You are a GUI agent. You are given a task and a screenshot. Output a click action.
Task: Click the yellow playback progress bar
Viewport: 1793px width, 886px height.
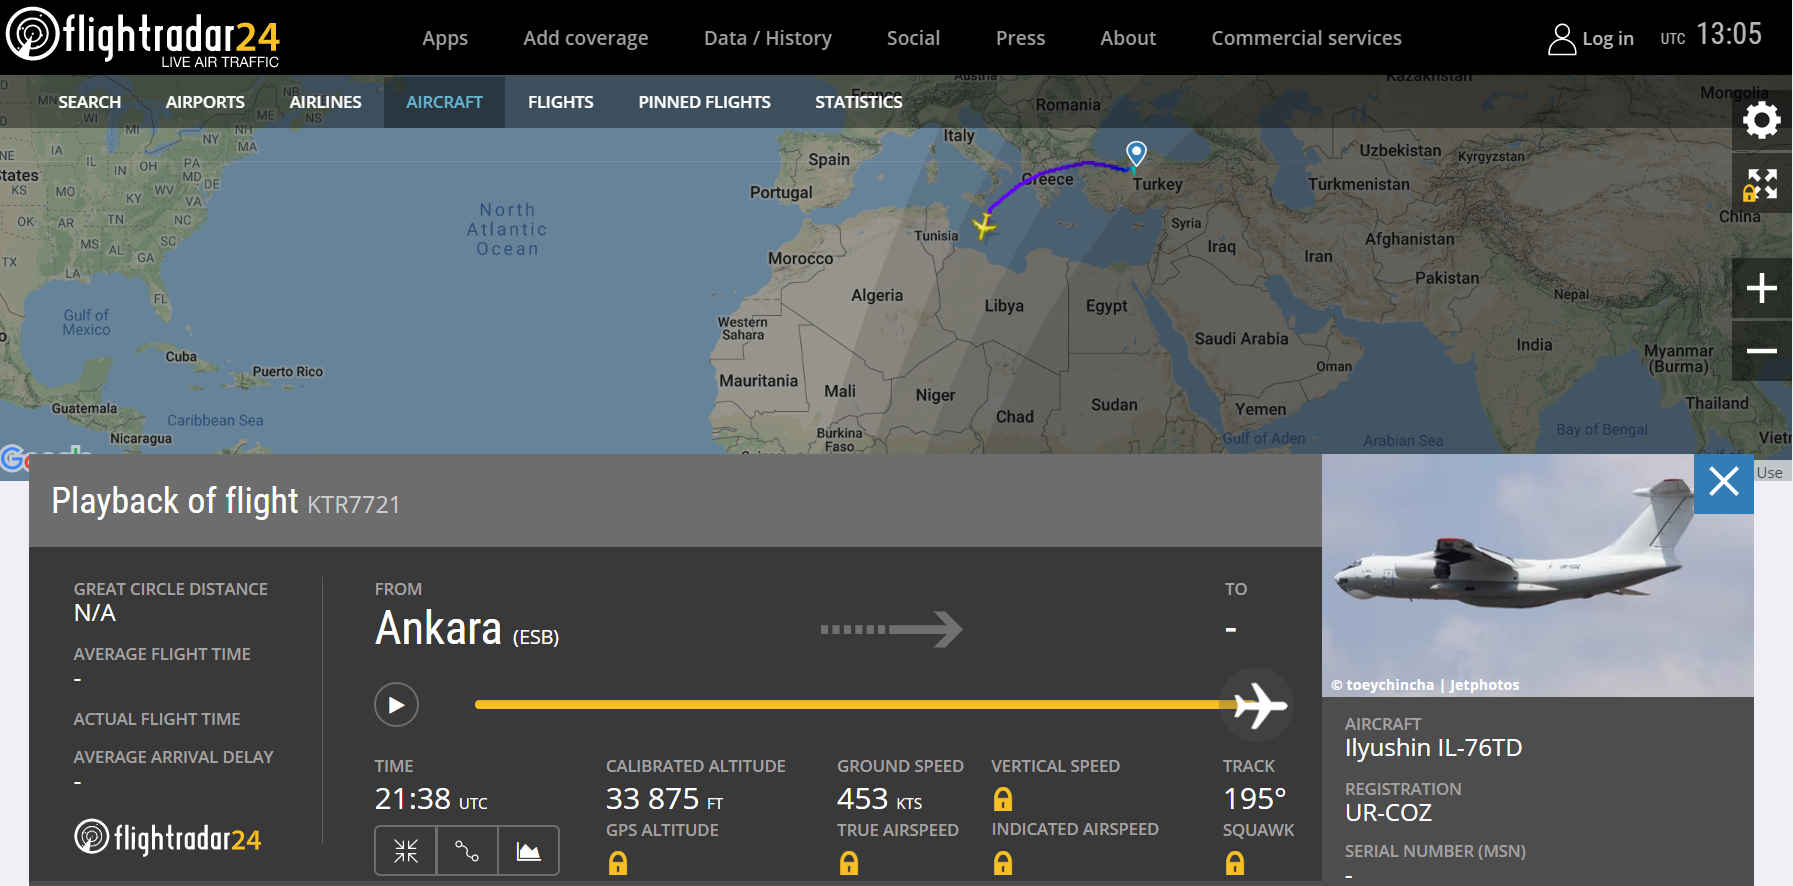point(850,705)
